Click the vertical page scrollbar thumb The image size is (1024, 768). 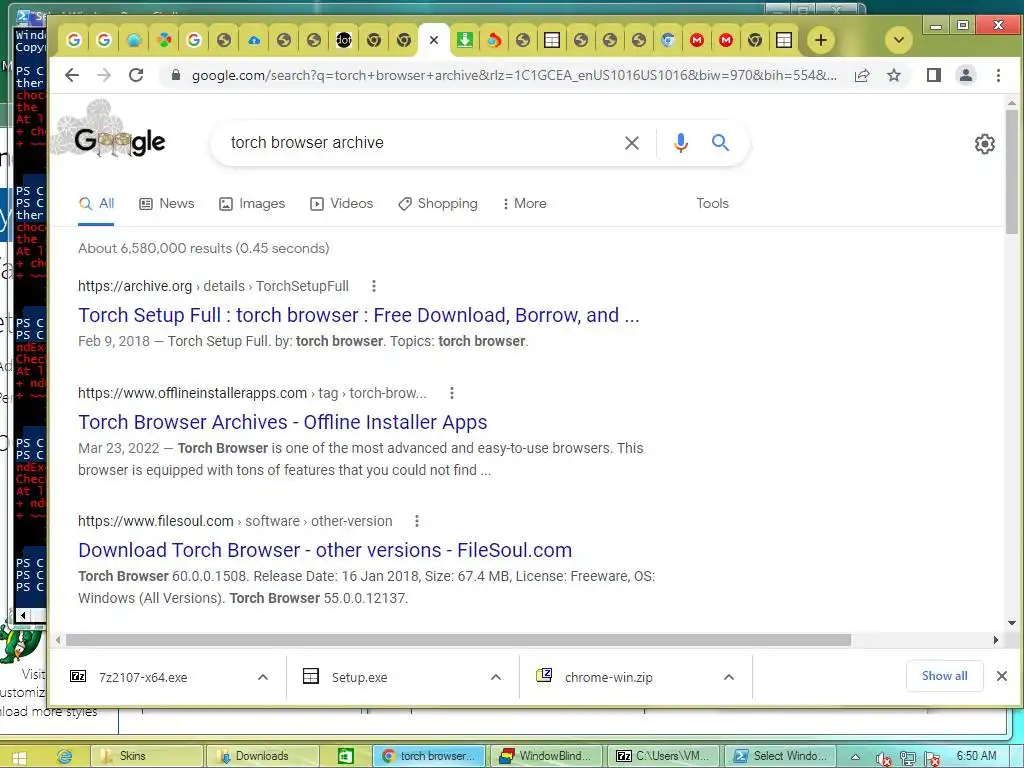click(1012, 171)
